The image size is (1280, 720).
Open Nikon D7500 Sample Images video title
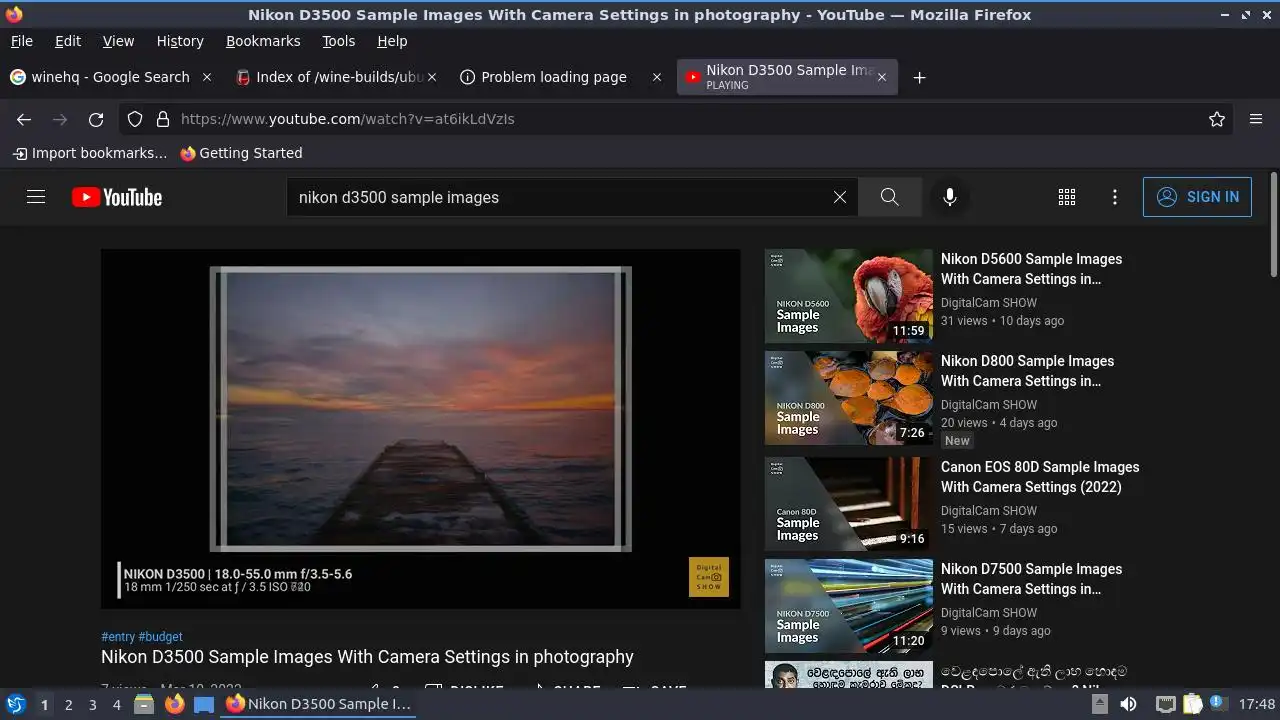1031,579
